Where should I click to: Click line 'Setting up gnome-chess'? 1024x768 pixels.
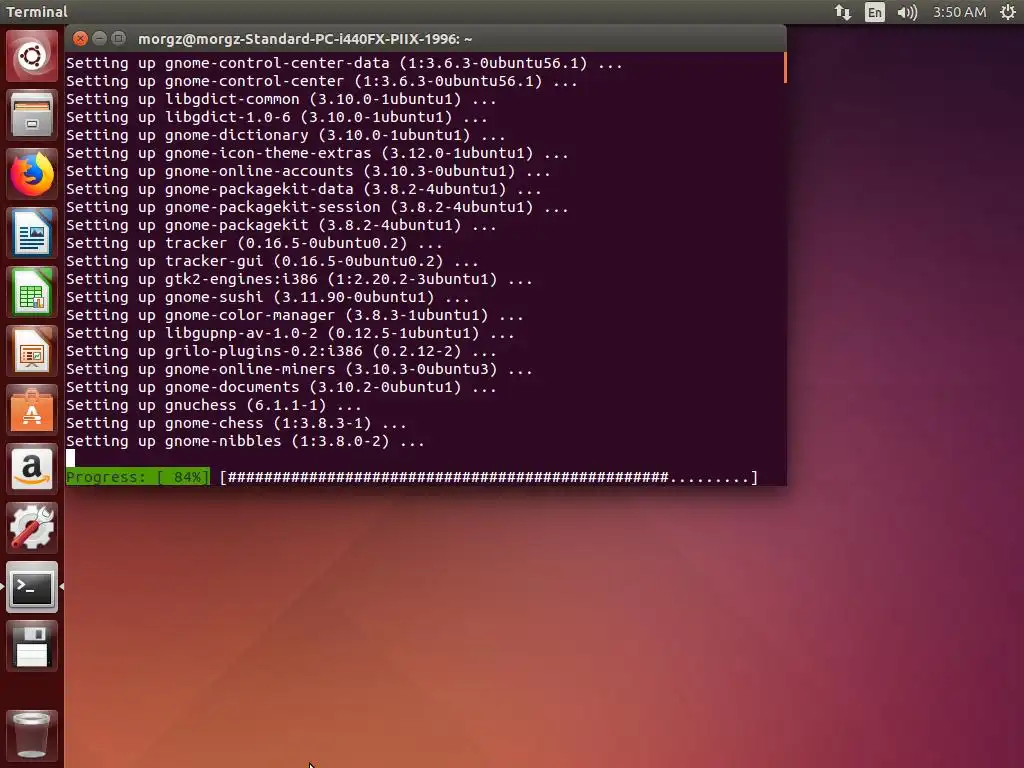[236, 423]
